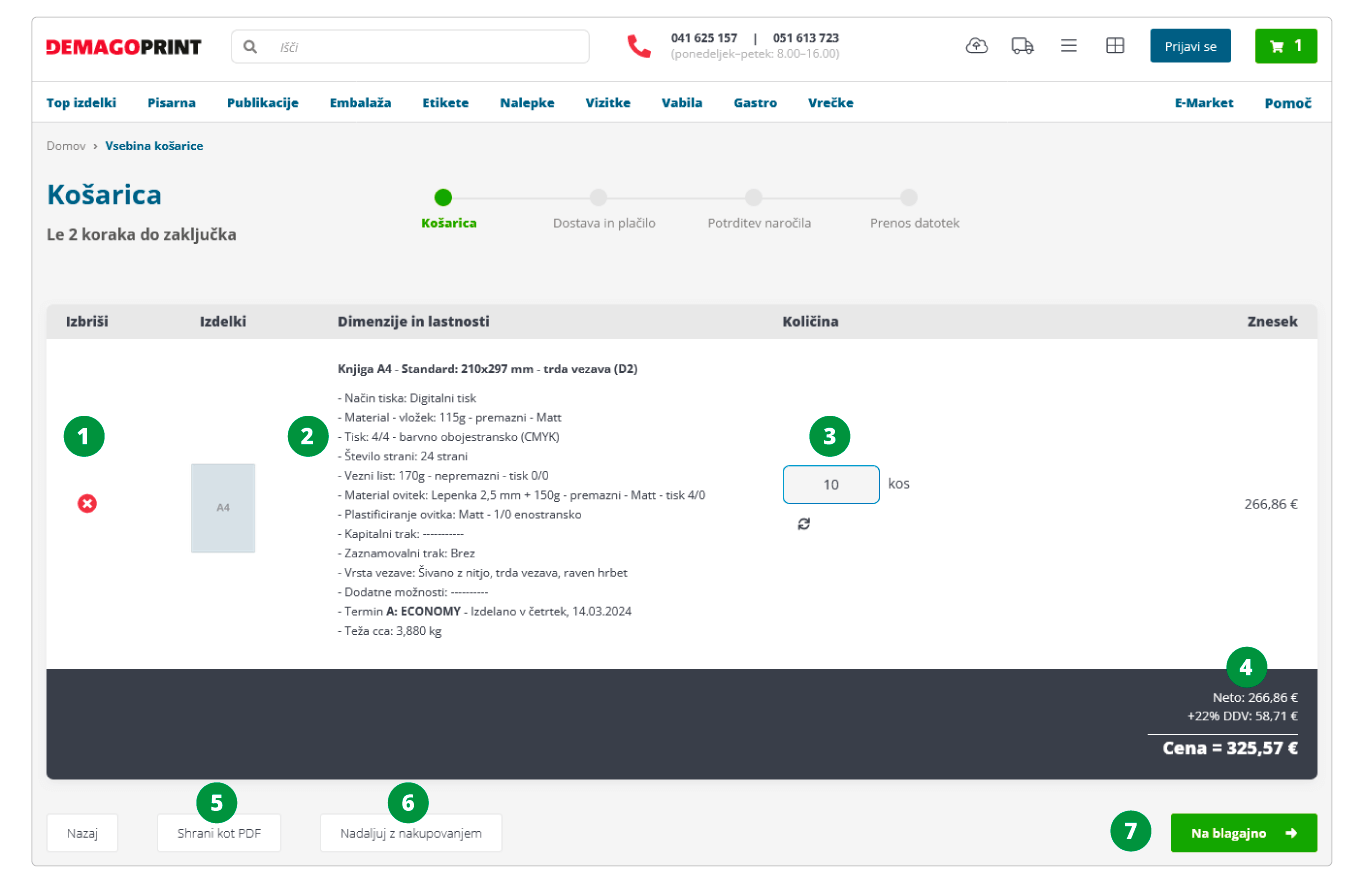Select the Dostava in plačilo step marker
Image resolution: width=1363 pixels, height=882 pixels.
pyautogui.click(x=598, y=198)
